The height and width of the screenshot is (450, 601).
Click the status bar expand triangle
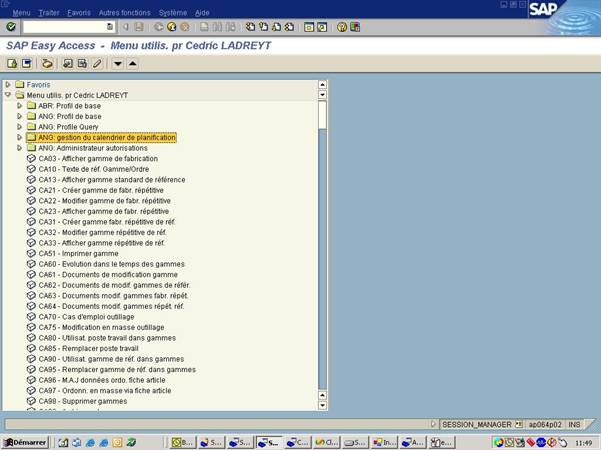(433, 424)
